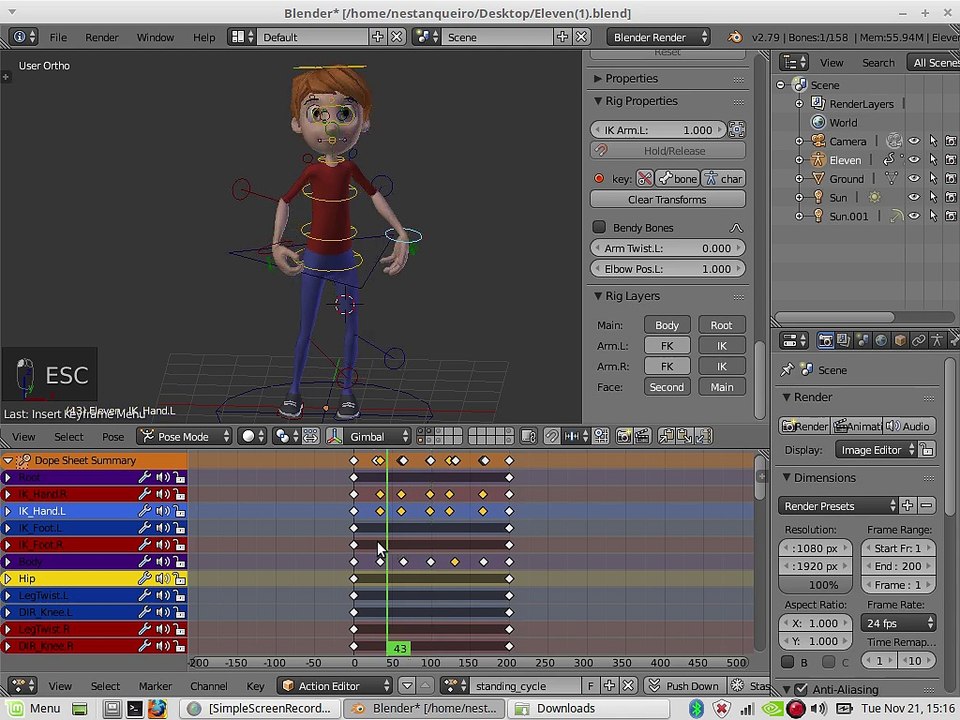This screenshot has height=720, width=960.
Task: Toggle lock on Hip channel
Action: 179,578
